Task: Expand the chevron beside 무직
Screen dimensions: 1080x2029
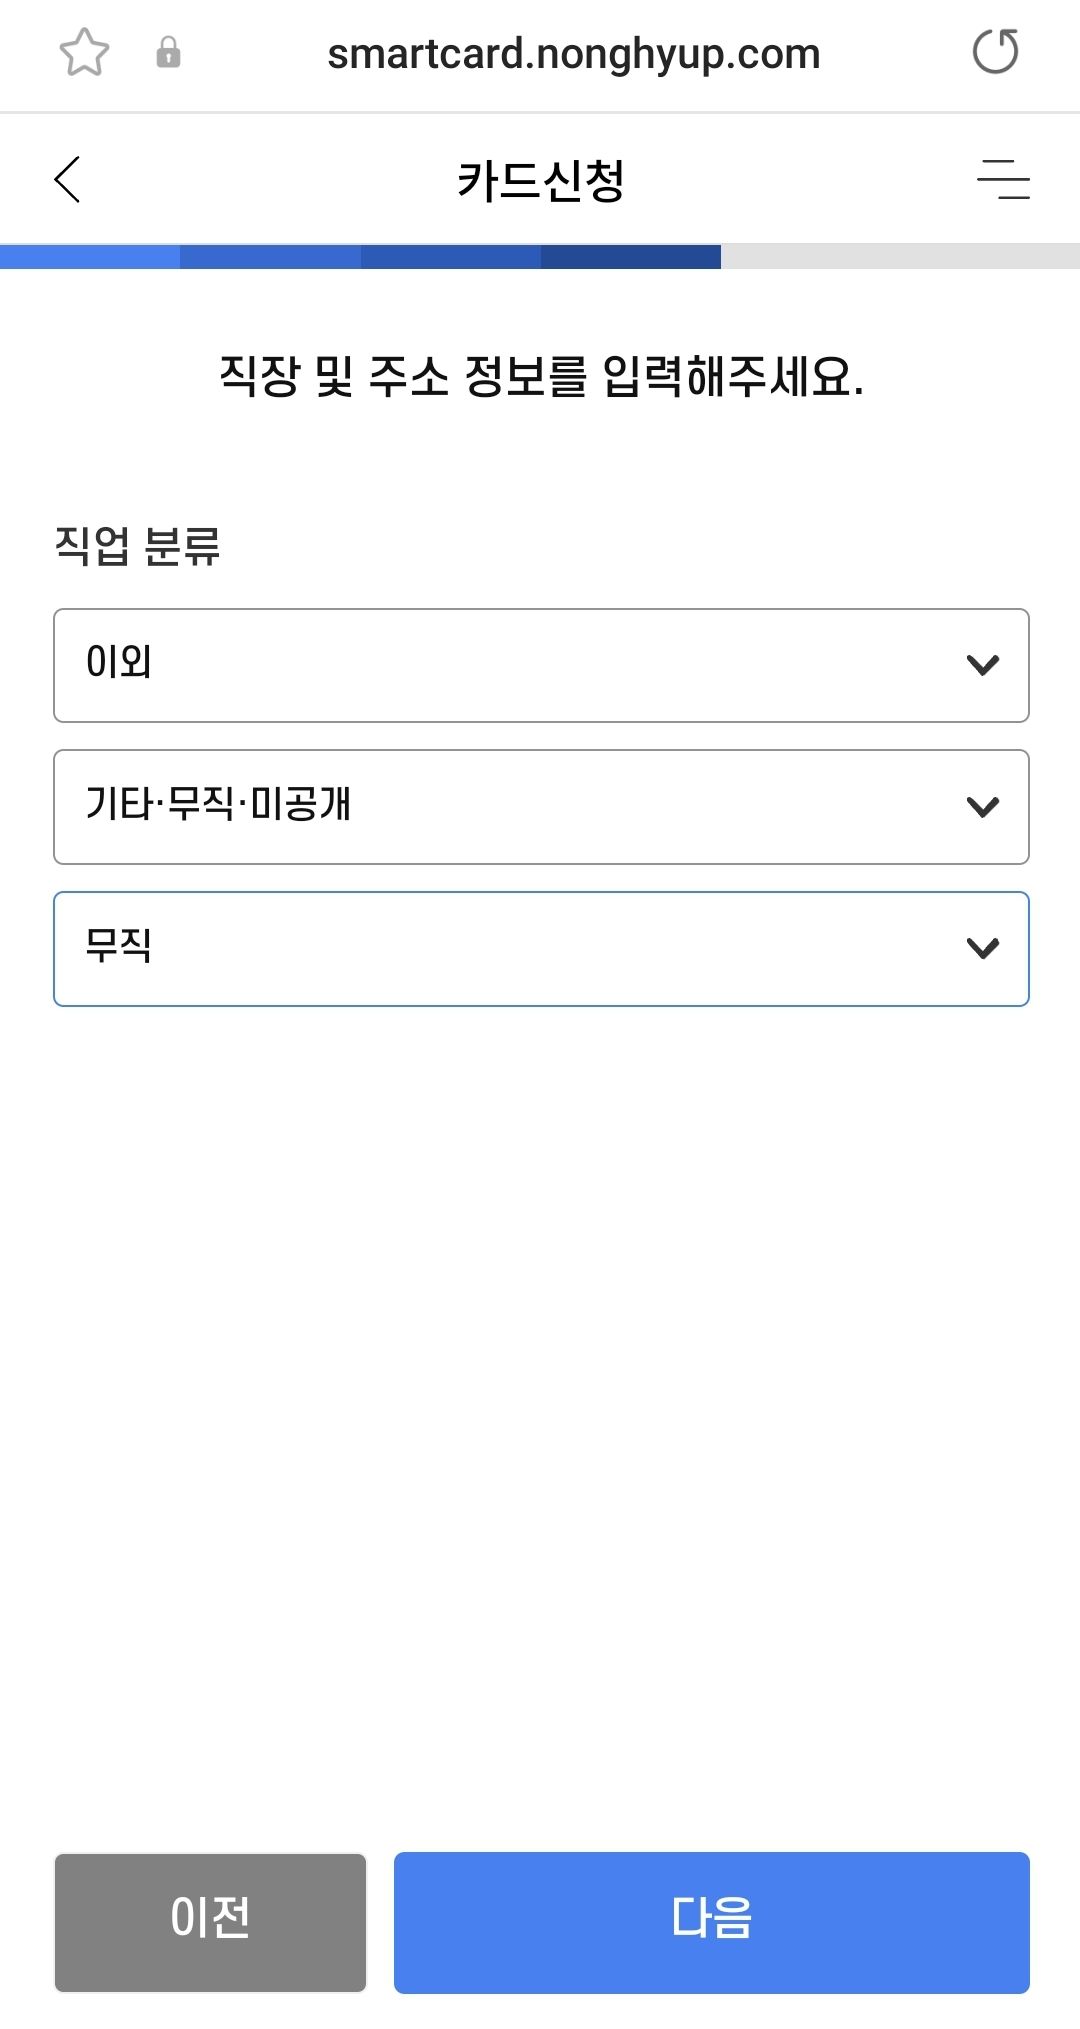Action: click(x=983, y=948)
